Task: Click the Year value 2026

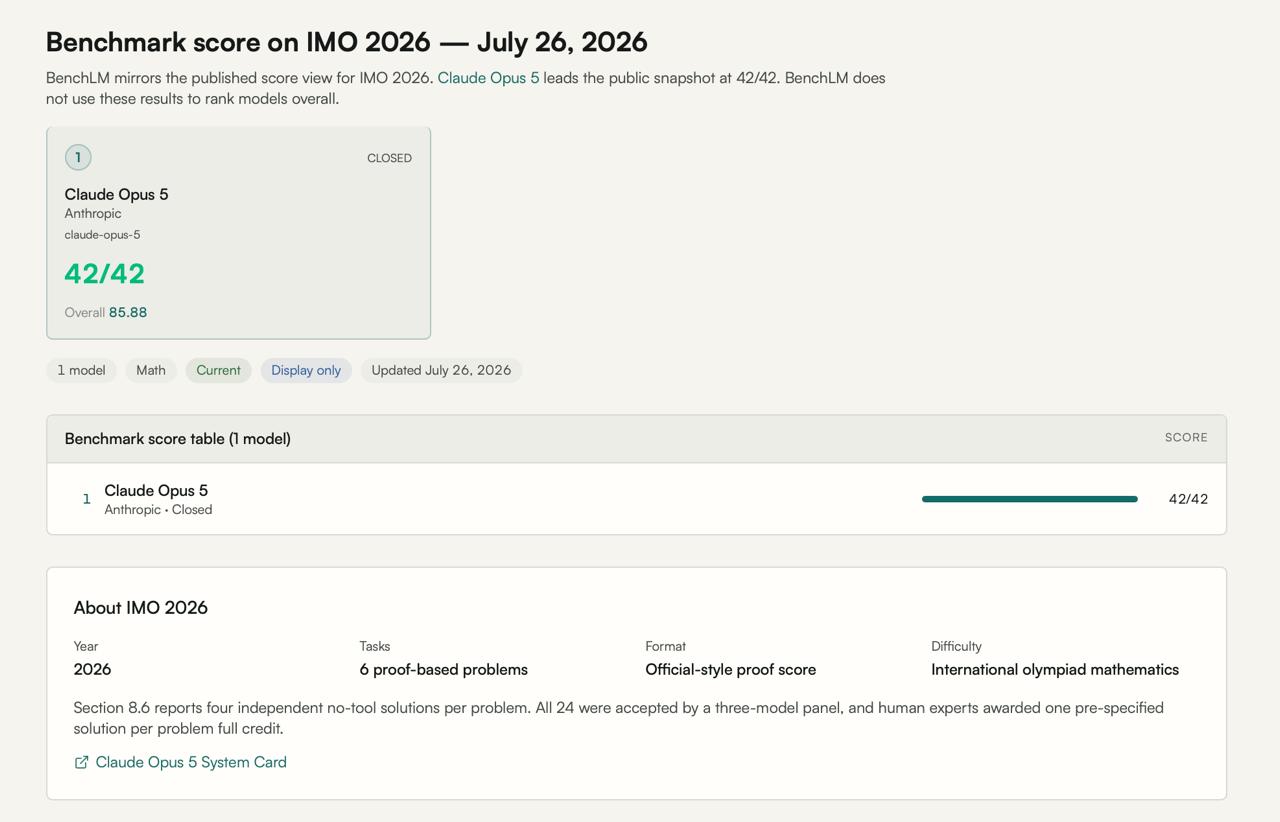Action: [x=92, y=669]
